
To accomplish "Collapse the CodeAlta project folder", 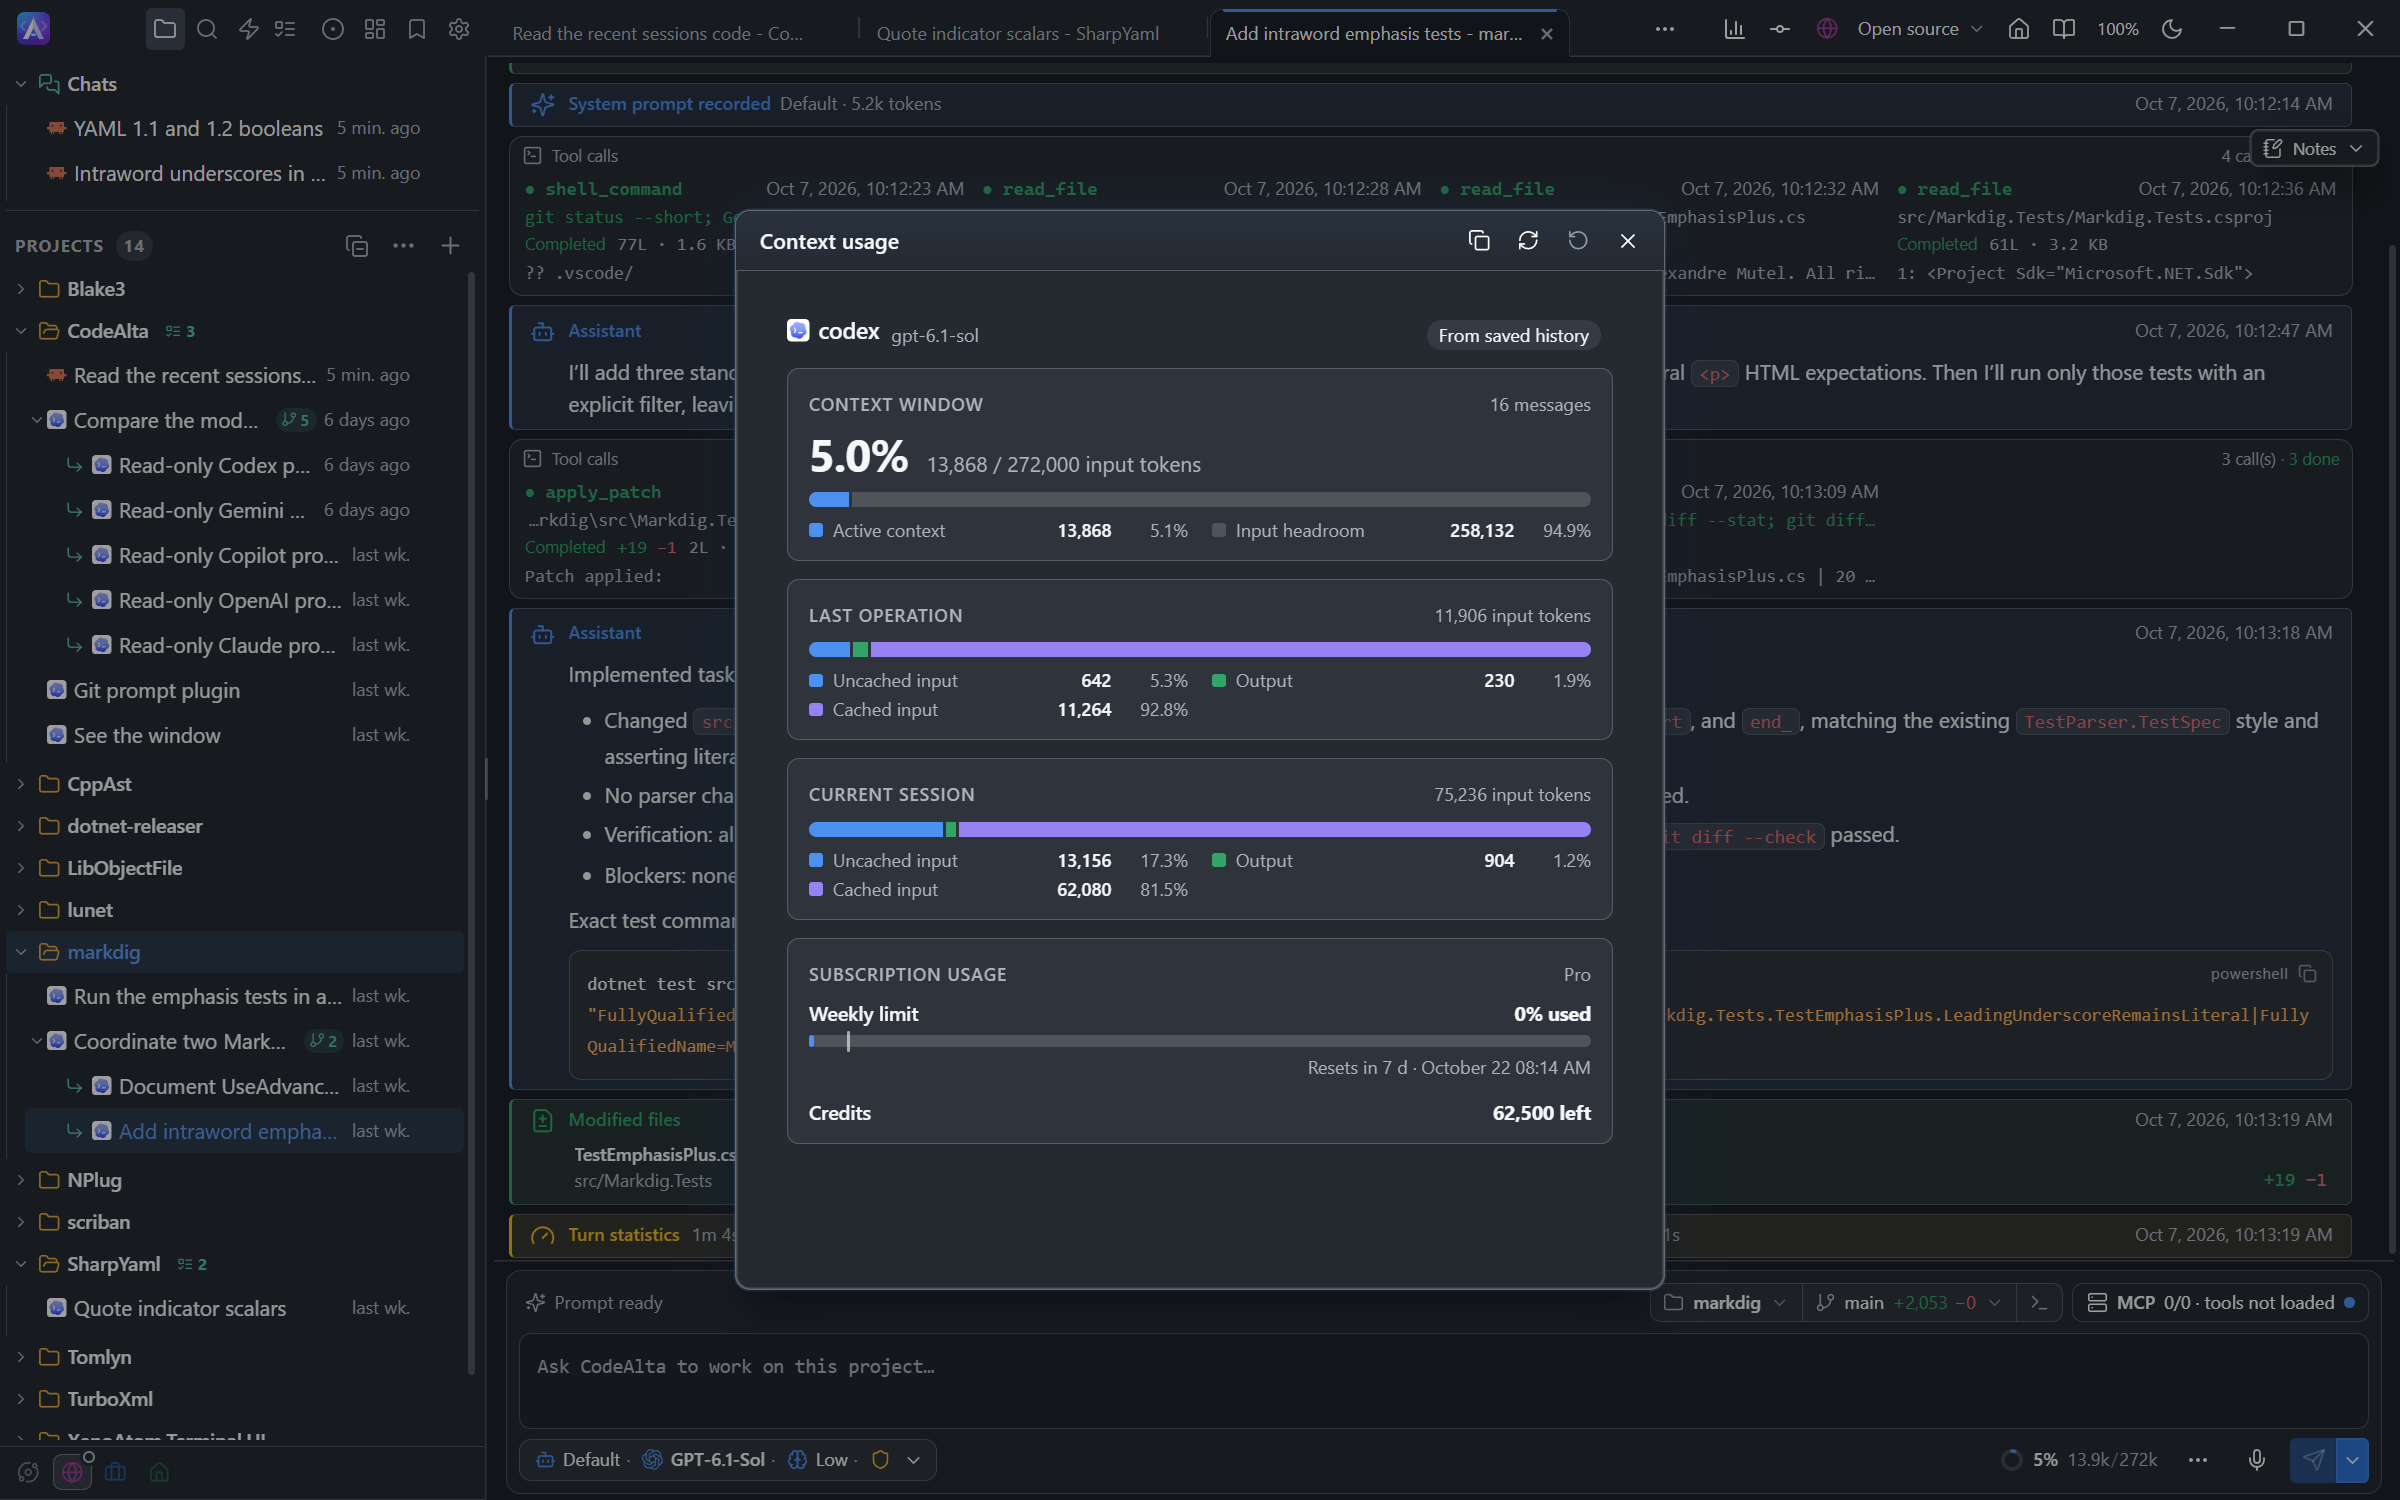I will point(20,331).
